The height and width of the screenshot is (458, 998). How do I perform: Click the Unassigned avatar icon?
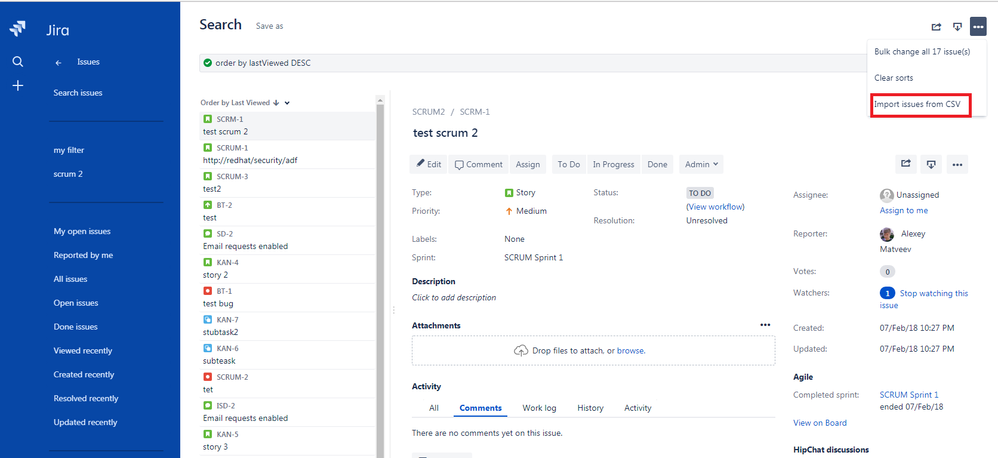(x=886, y=195)
